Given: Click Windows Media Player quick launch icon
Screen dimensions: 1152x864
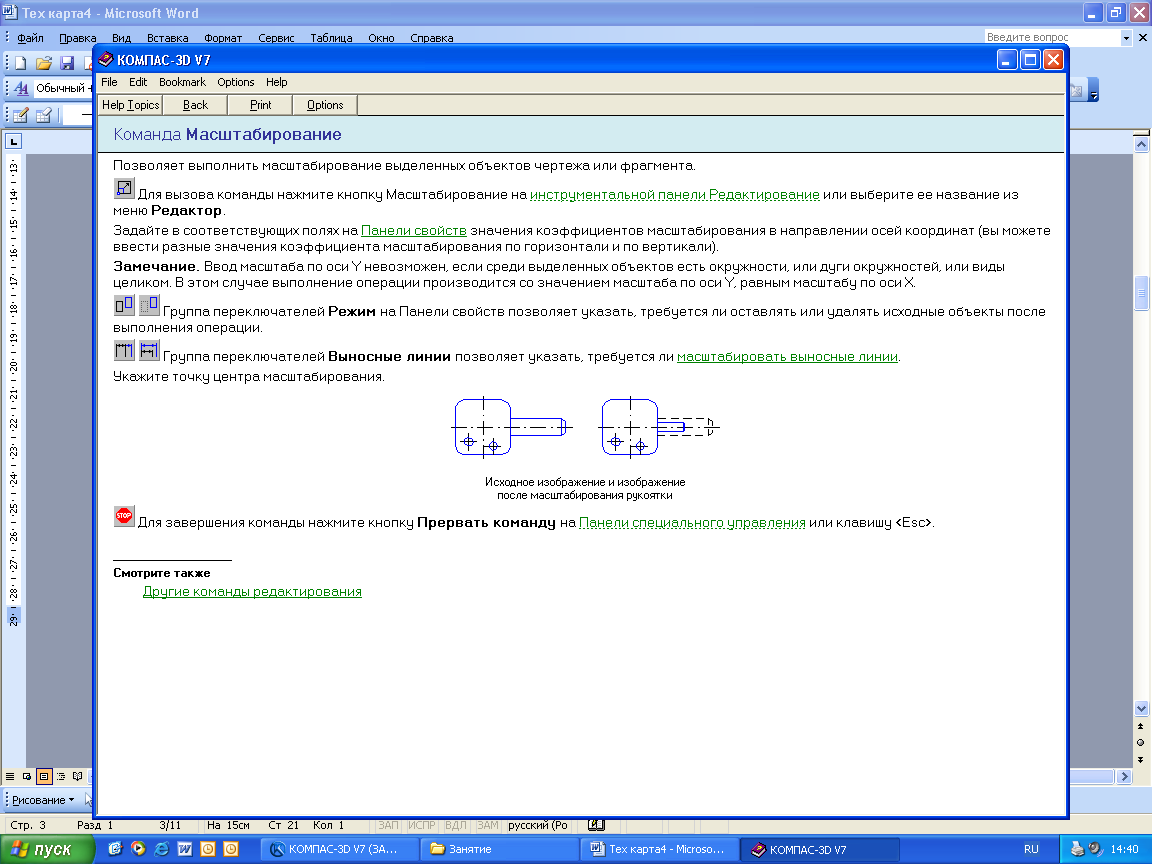Looking at the screenshot, I should (137, 849).
